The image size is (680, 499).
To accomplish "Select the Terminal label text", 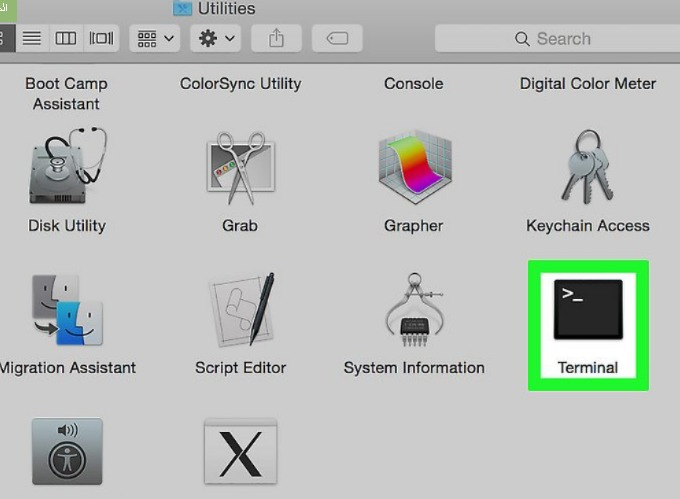I will pyautogui.click(x=588, y=368).
